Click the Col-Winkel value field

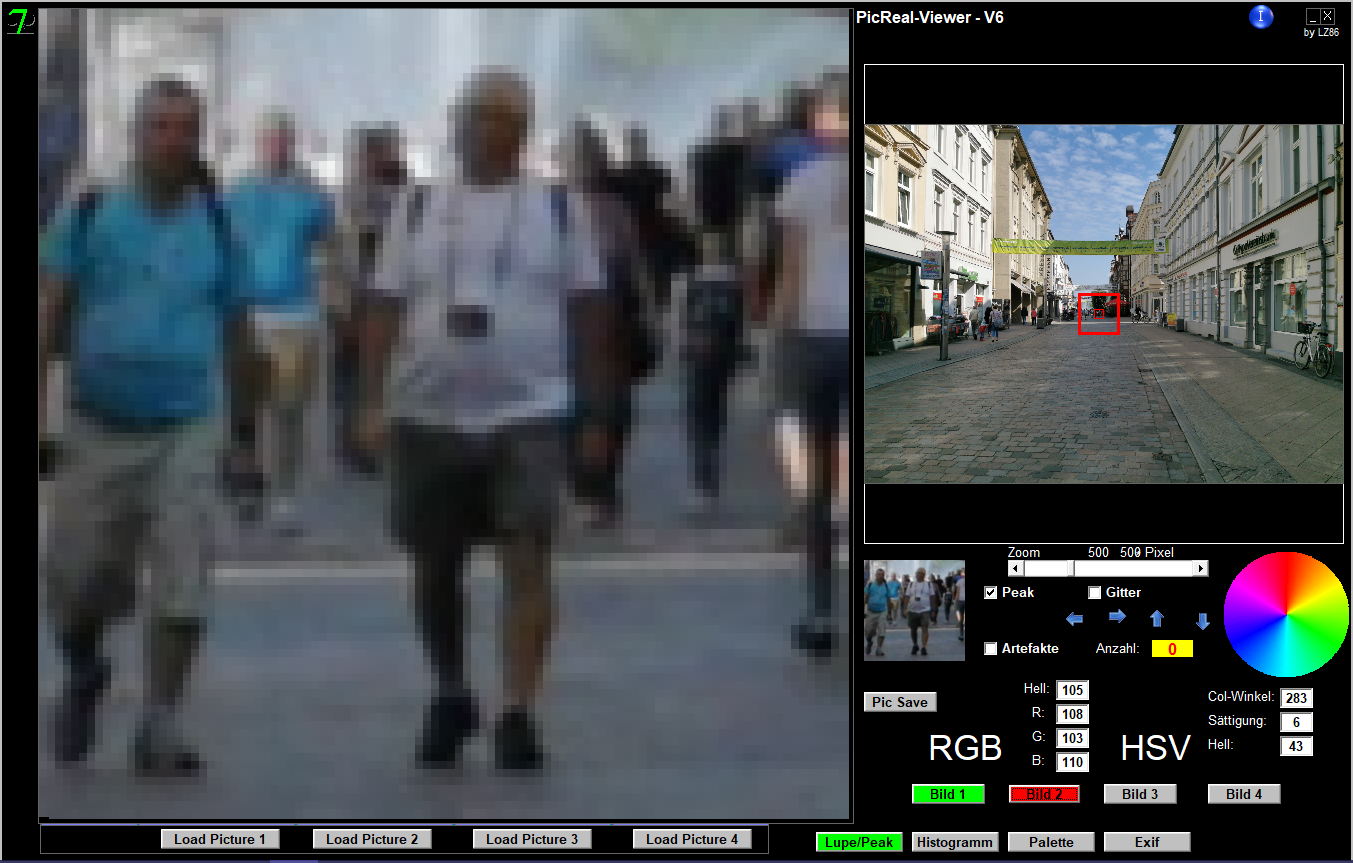(x=1296, y=698)
